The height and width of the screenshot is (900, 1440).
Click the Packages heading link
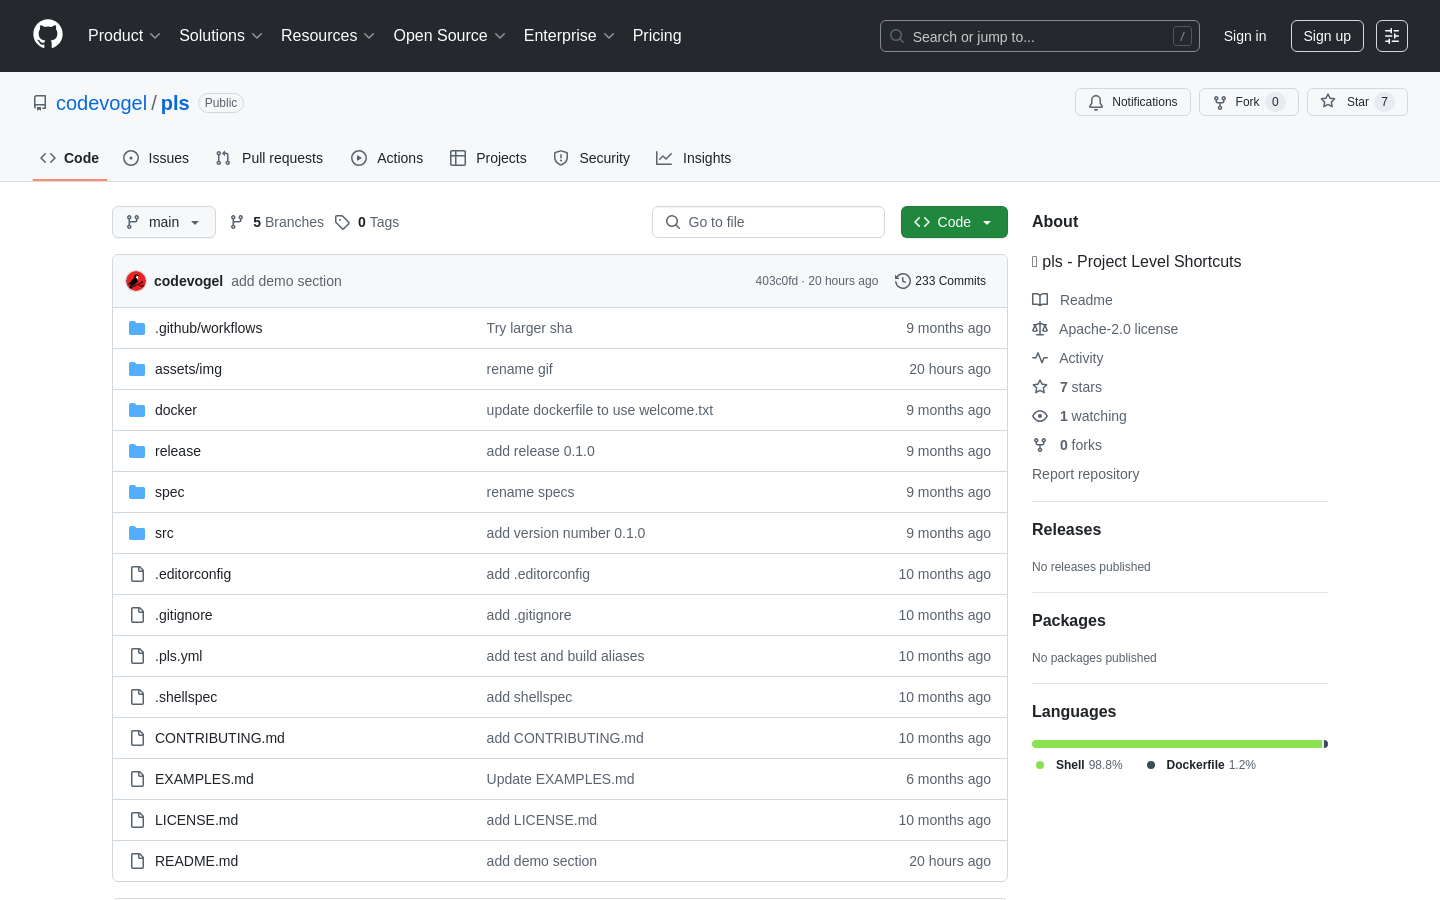tap(1069, 621)
